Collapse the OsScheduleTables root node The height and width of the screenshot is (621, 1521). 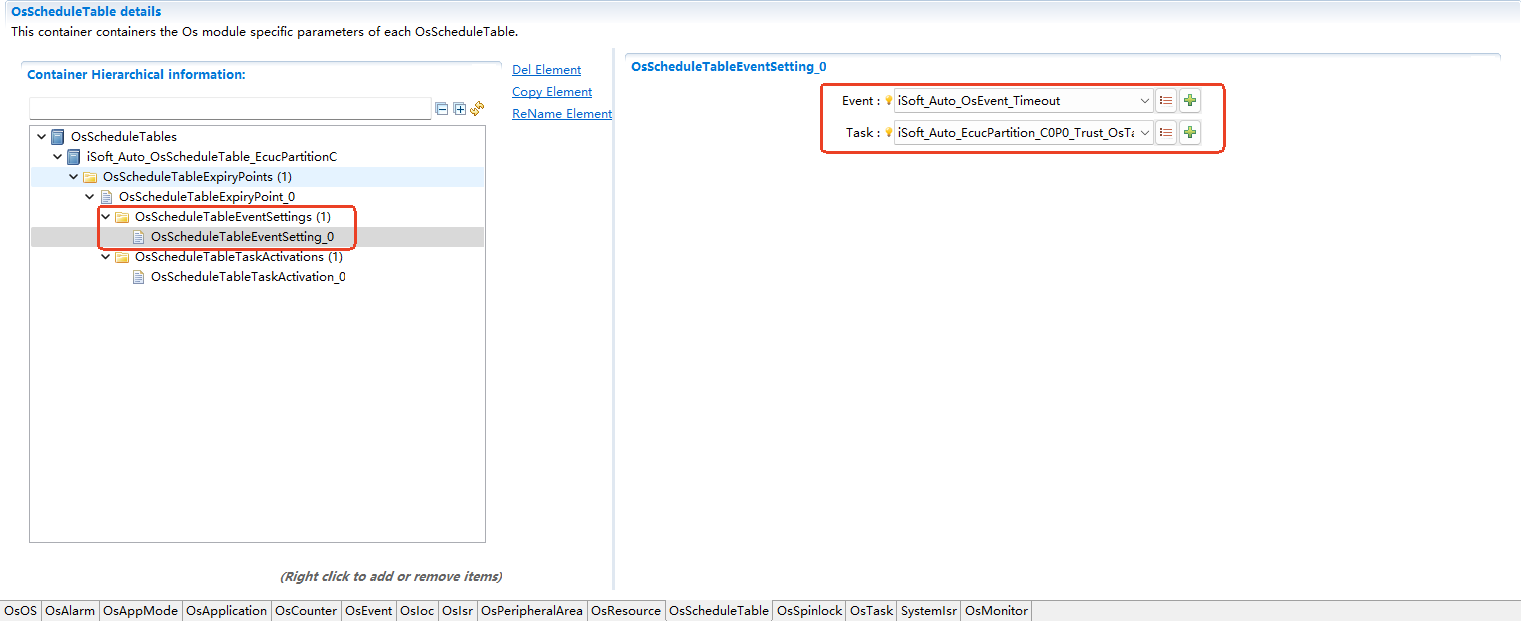pyautogui.click(x=41, y=137)
